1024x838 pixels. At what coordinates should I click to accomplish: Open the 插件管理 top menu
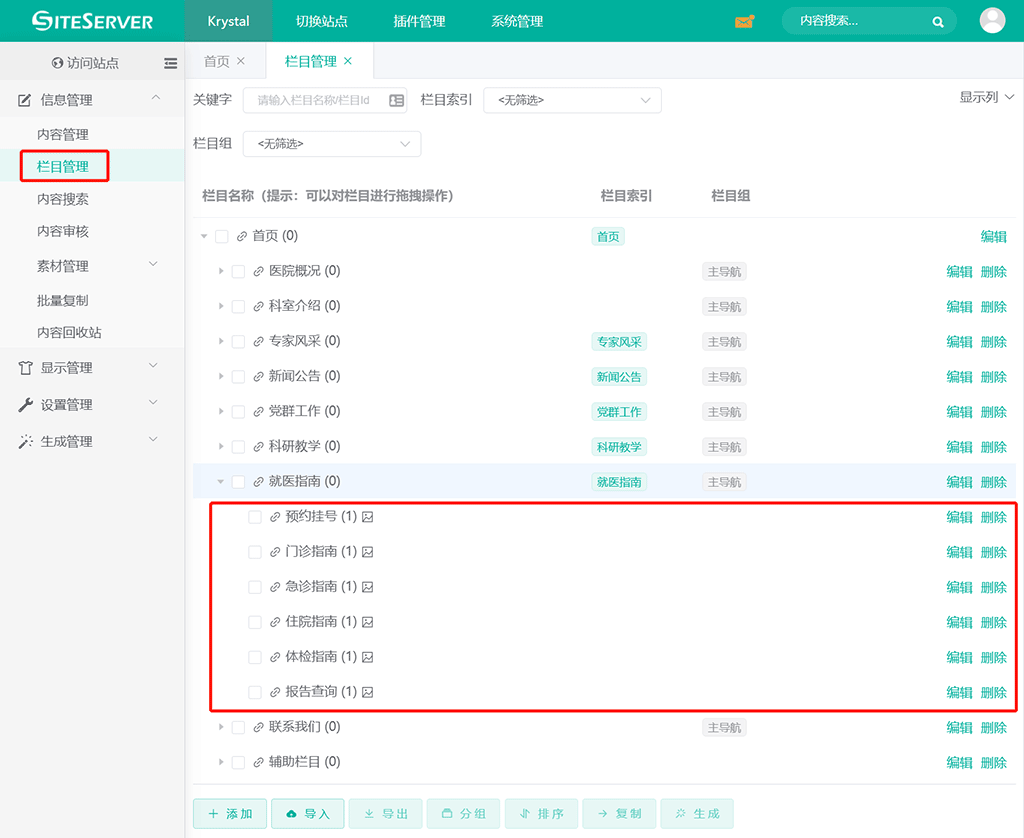pos(419,21)
